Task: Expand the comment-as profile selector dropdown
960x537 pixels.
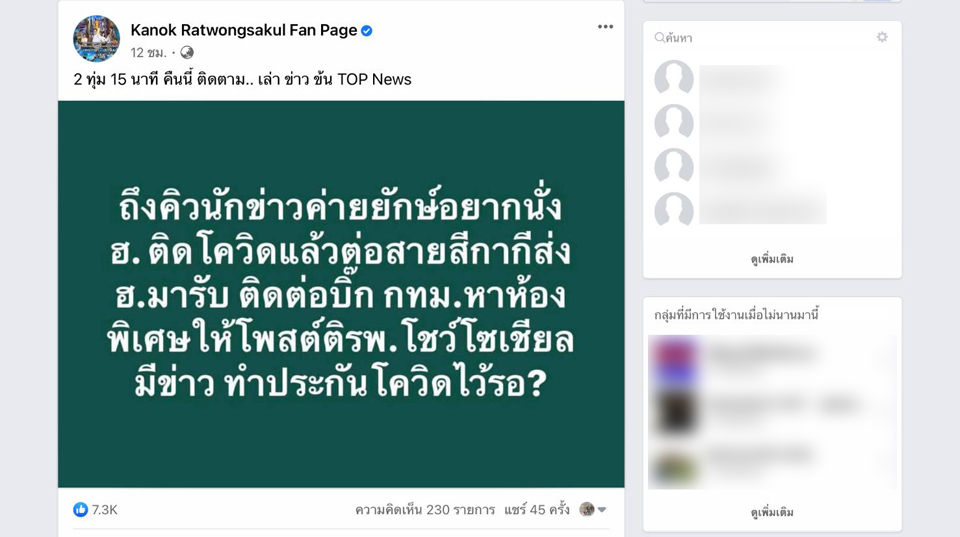Action: point(593,509)
